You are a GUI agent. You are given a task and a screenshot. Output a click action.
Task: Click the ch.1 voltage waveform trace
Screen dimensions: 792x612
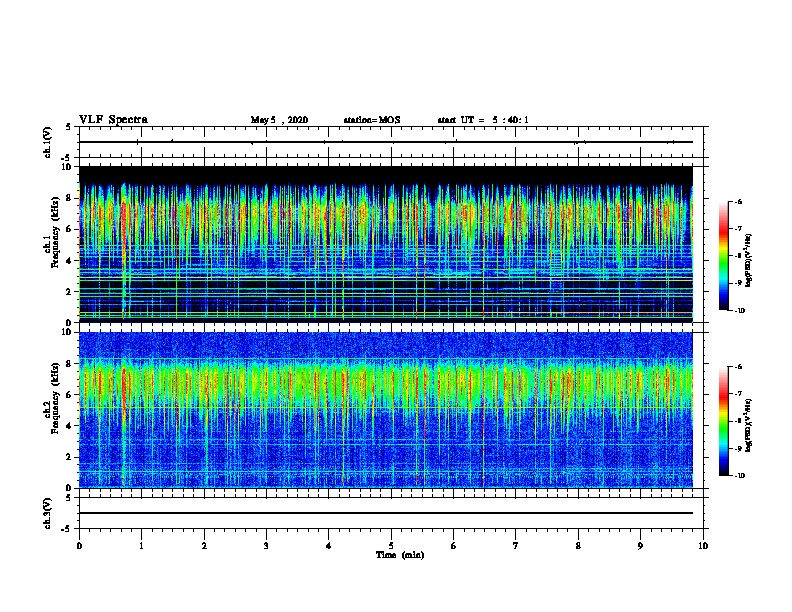point(386,142)
